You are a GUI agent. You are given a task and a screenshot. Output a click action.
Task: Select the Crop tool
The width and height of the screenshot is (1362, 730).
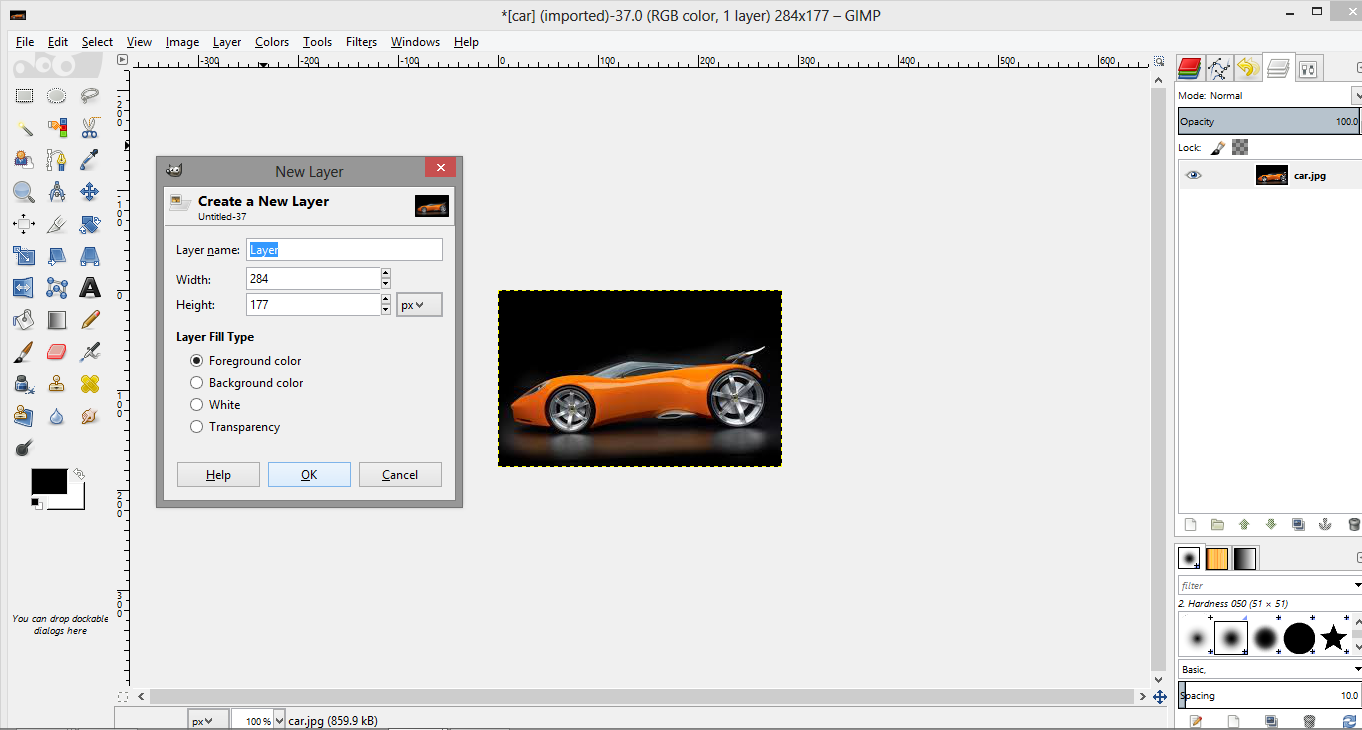click(x=57, y=224)
